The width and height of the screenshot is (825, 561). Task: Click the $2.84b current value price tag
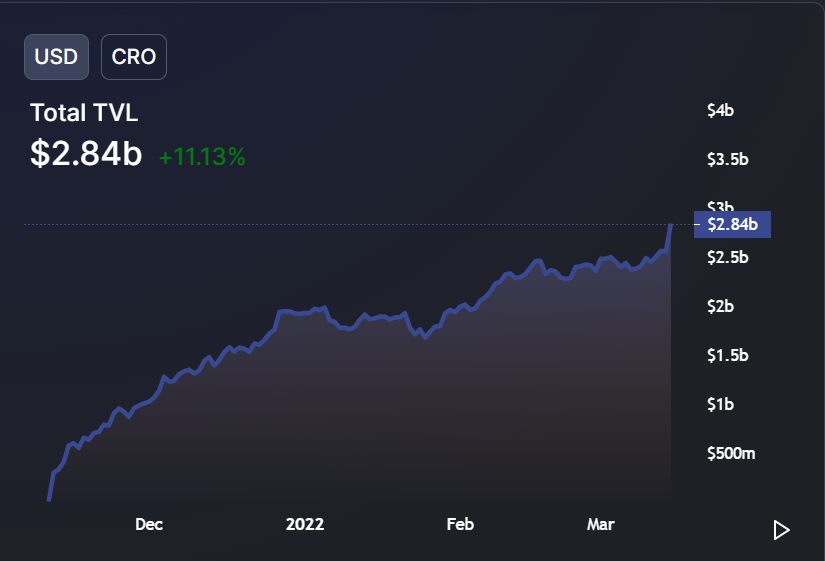732,225
